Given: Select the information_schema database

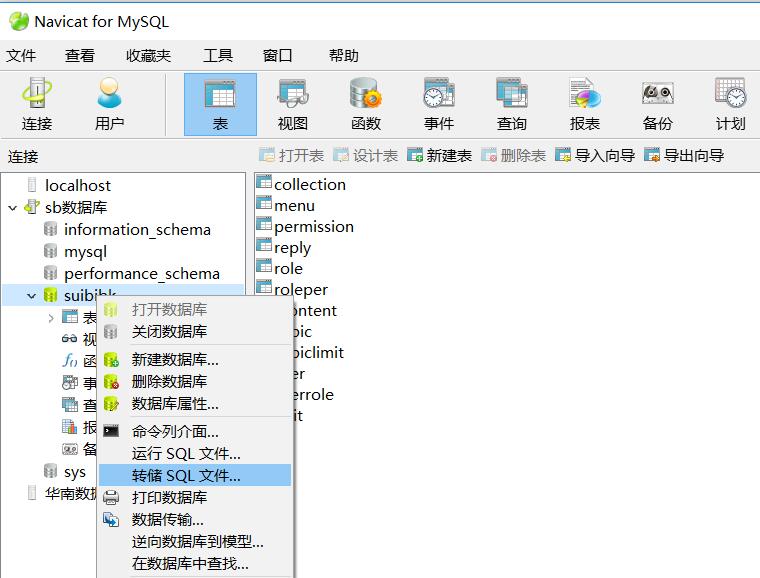Looking at the screenshot, I should click(x=137, y=230).
